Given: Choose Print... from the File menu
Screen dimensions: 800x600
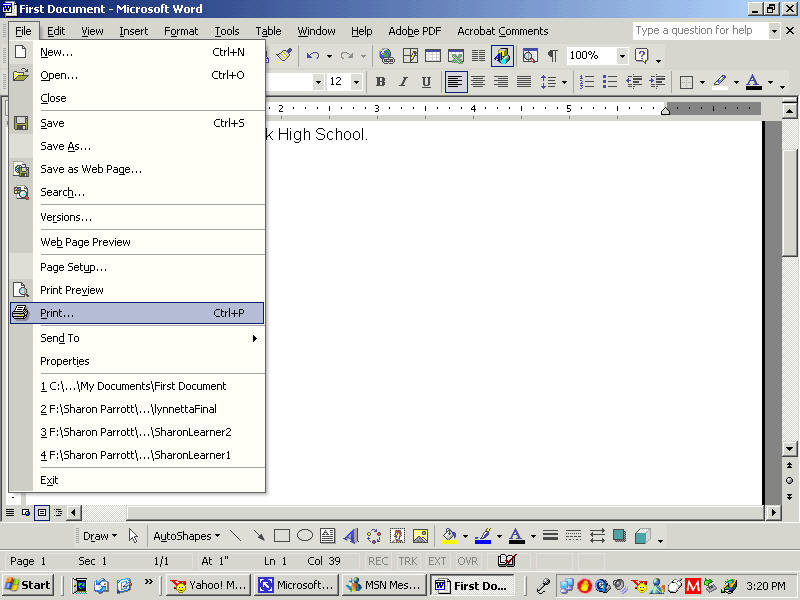Looking at the screenshot, I should point(137,313).
